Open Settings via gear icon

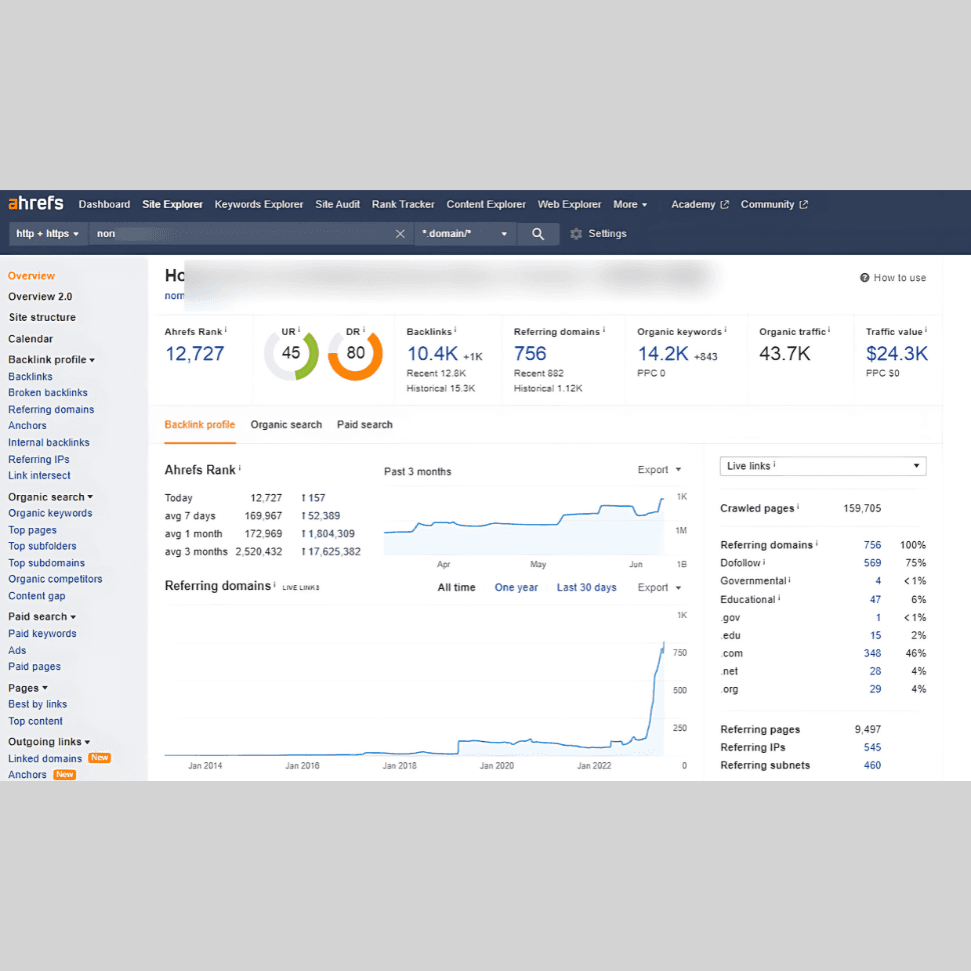pos(576,234)
